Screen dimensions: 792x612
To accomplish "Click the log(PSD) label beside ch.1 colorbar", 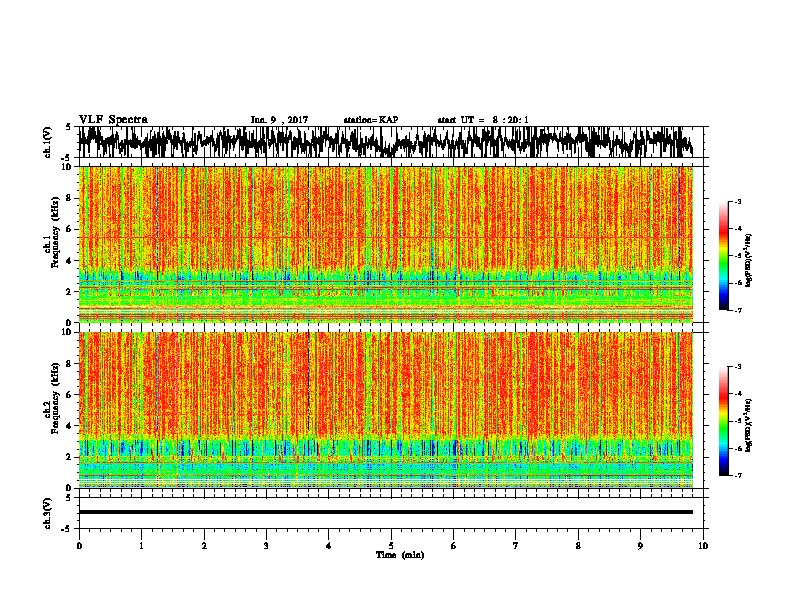I will 748,261.
